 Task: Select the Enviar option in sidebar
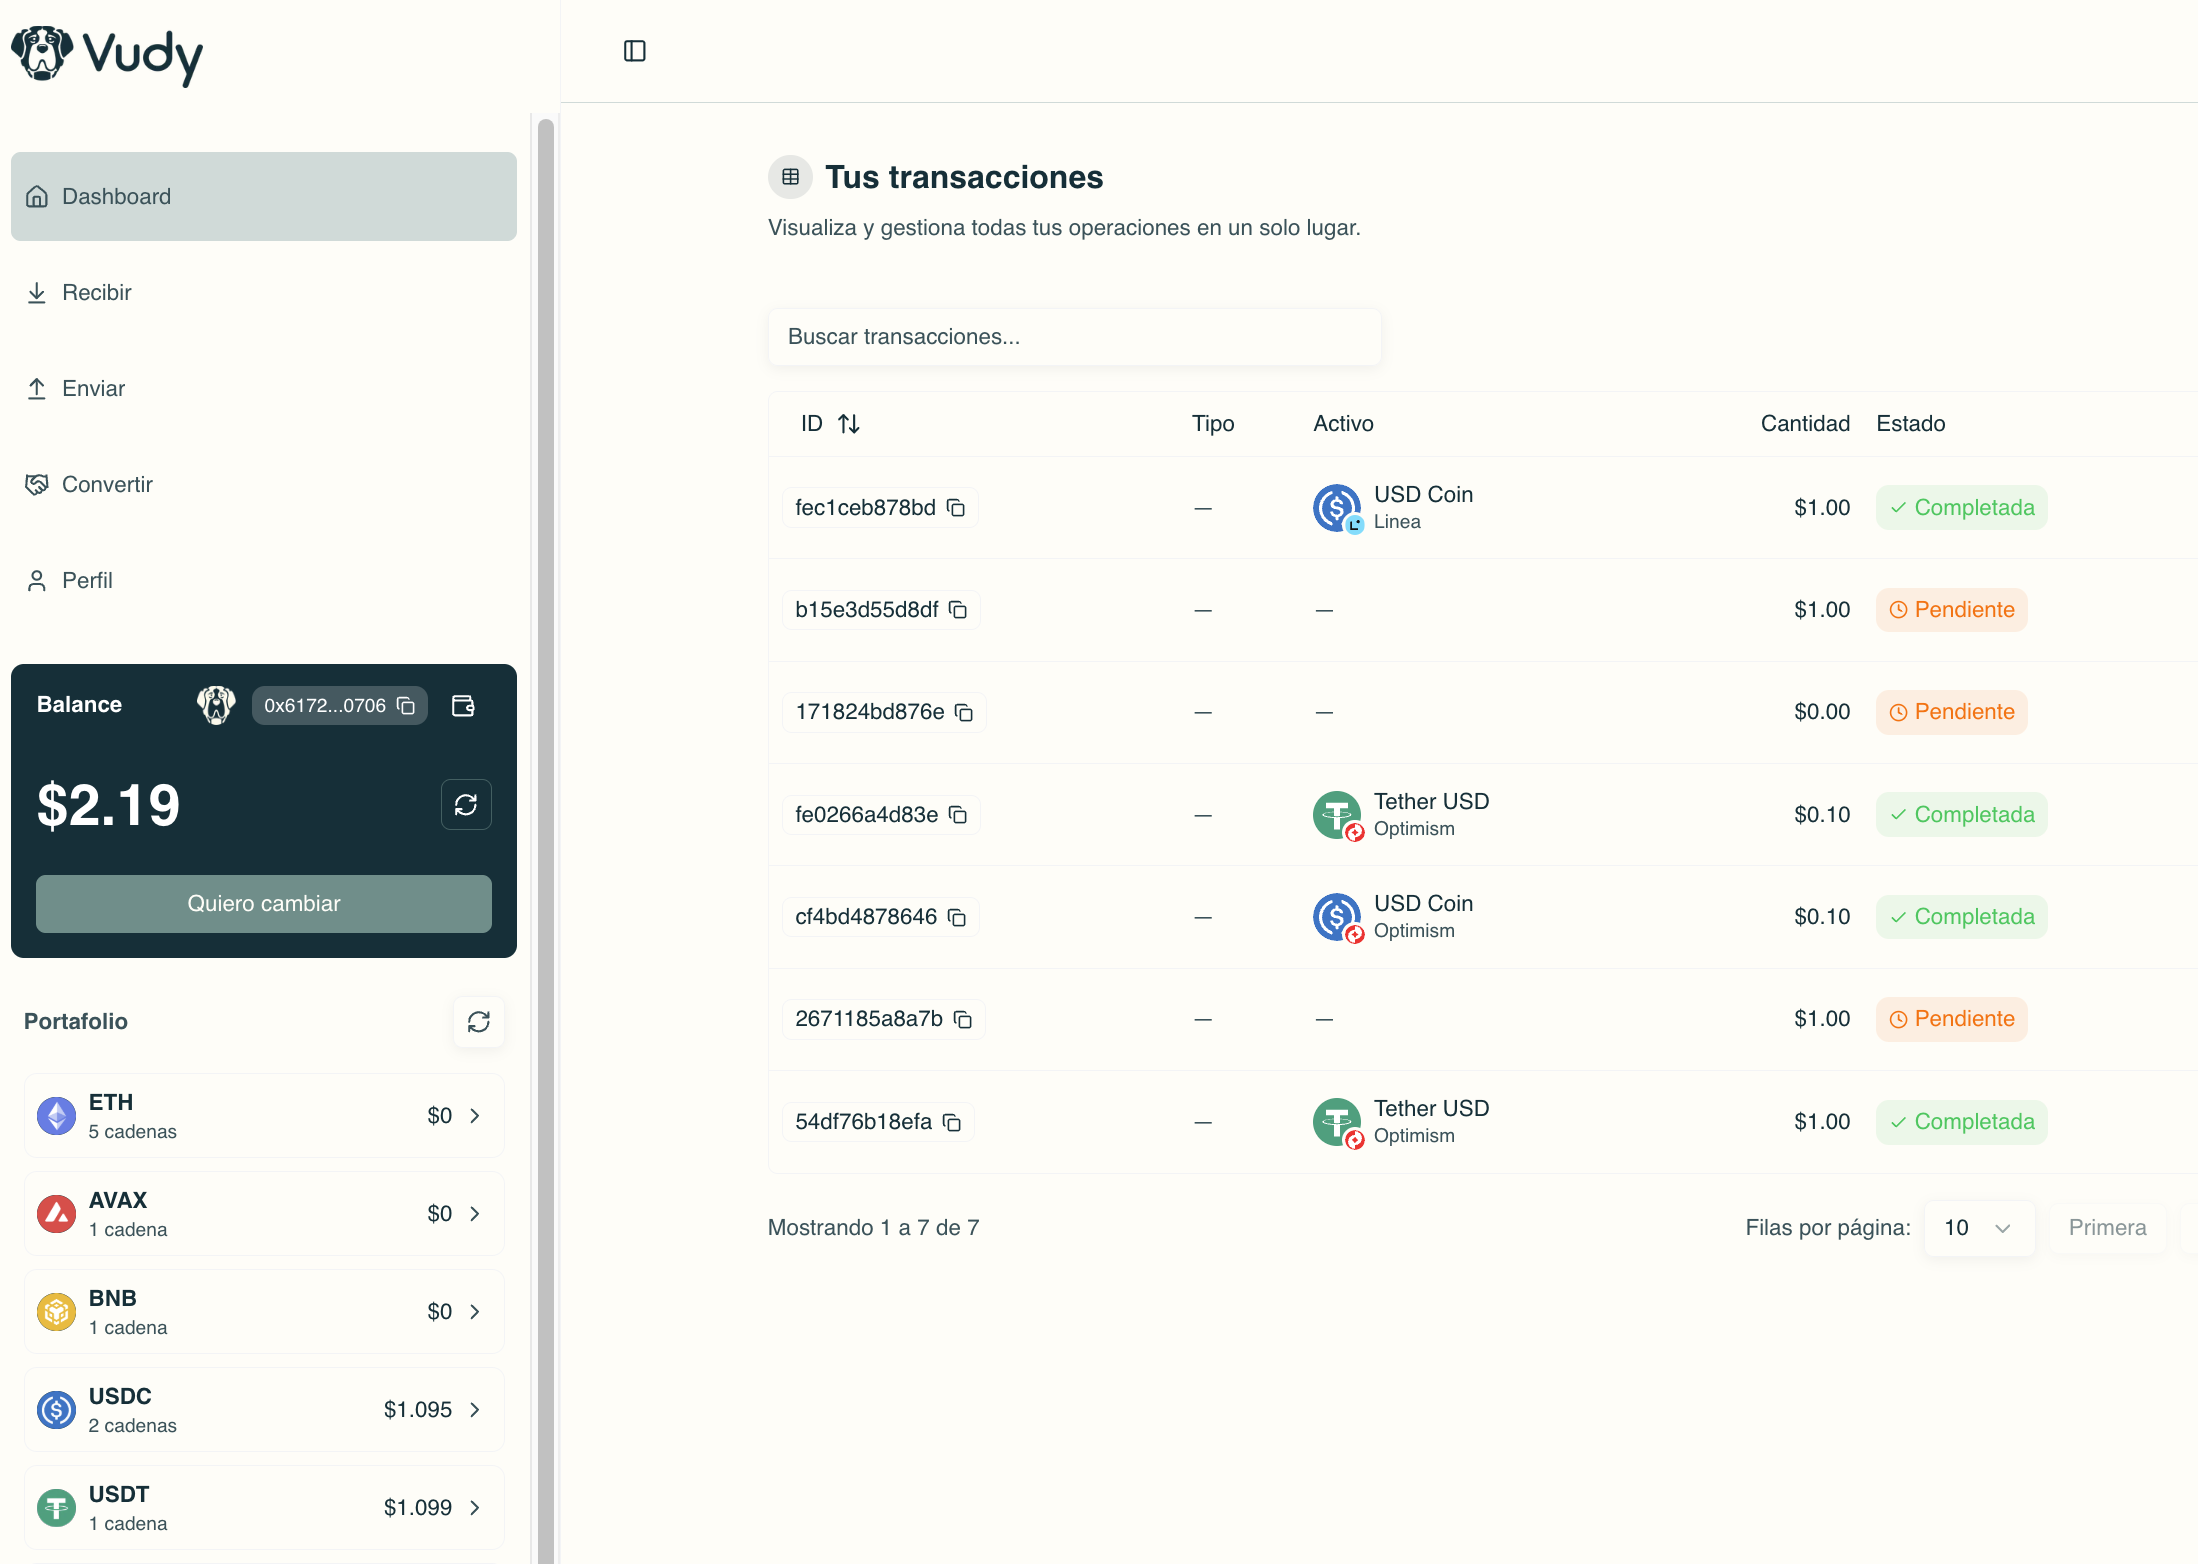click(93, 388)
